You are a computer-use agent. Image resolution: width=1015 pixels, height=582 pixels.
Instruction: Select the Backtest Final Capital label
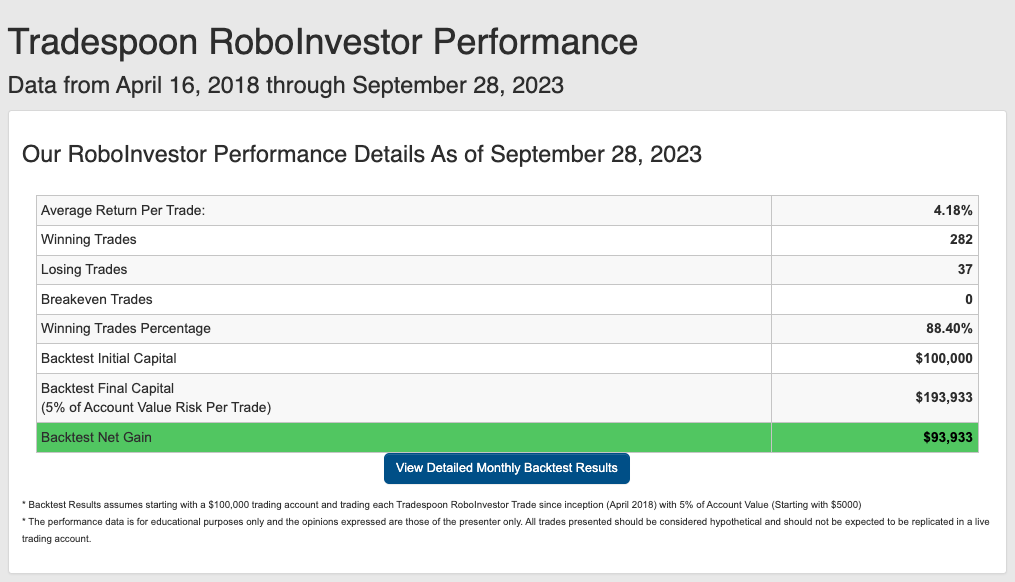[107, 388]
